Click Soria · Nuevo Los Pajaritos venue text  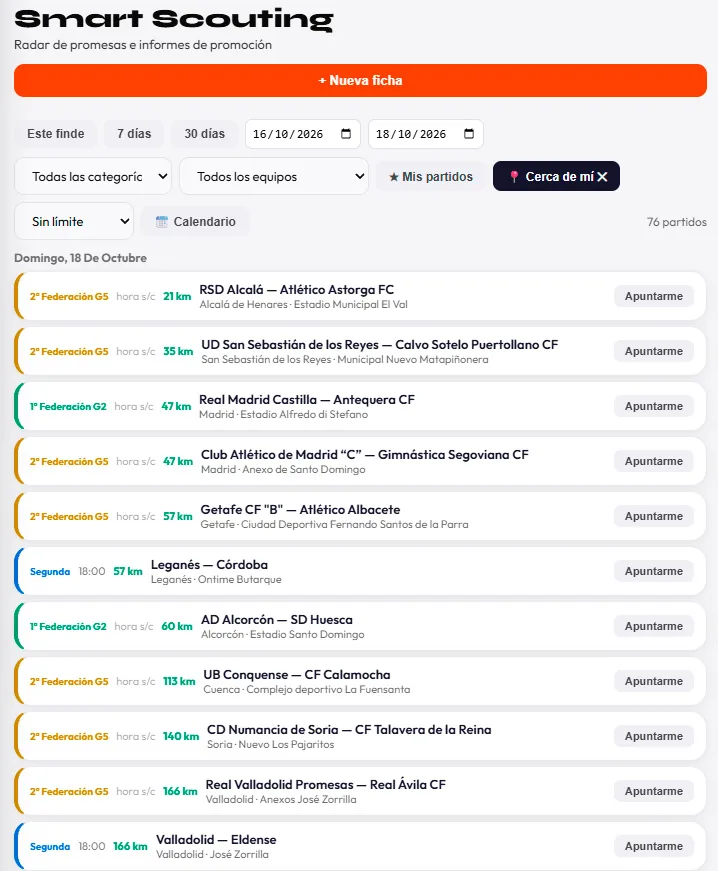[270, 744]
